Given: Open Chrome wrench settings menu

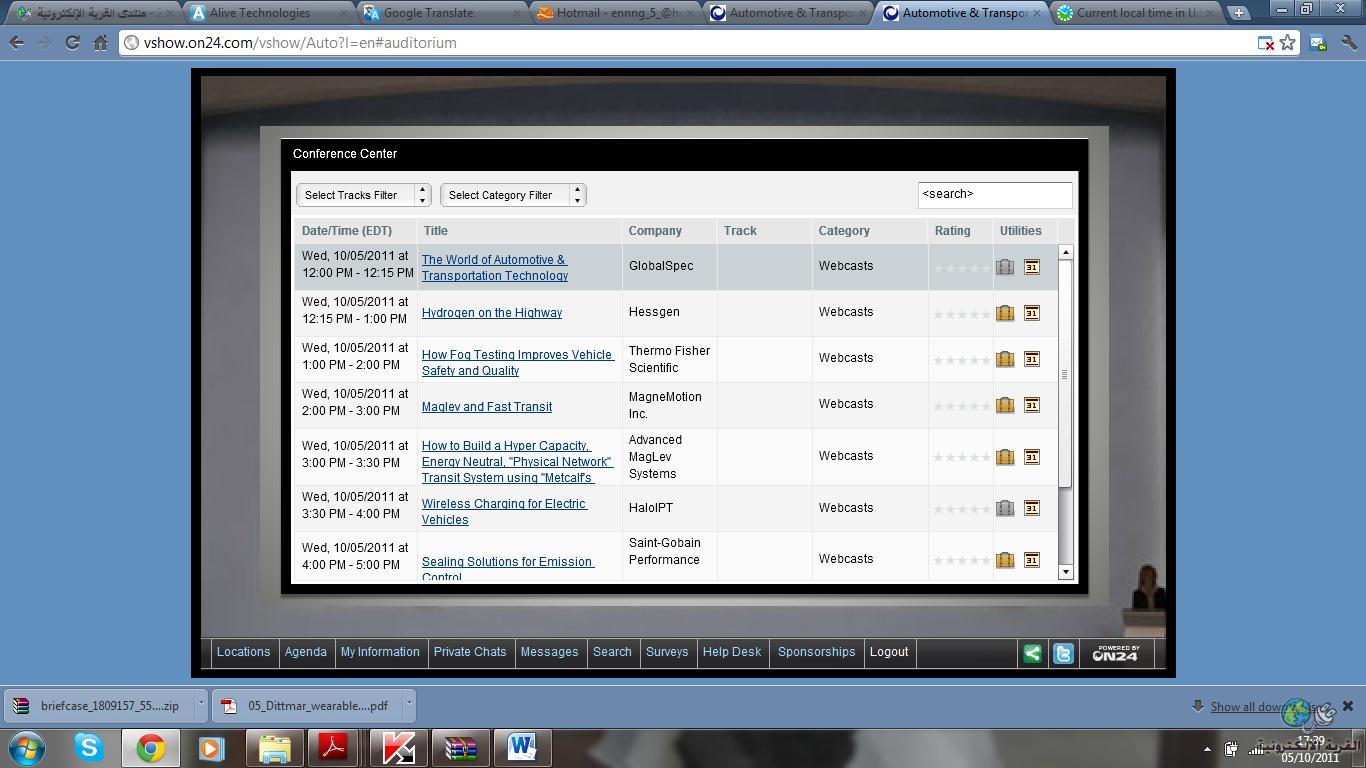Looking at the screenshot, I should point(1348,43).
